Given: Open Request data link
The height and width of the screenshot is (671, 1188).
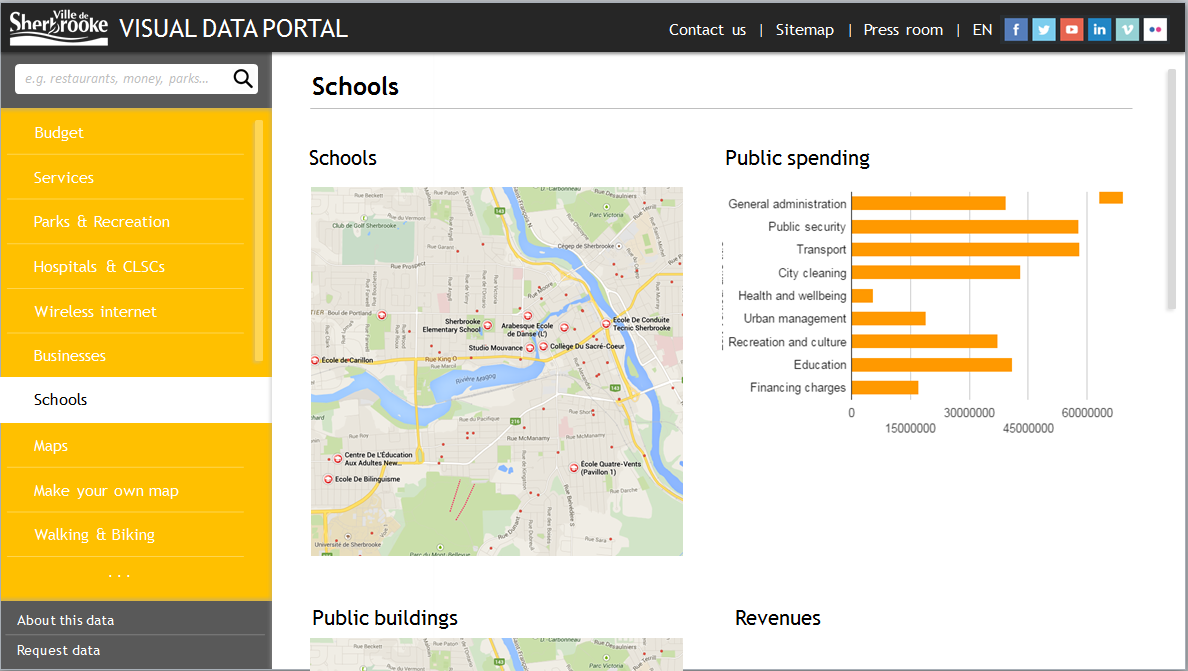Looking at the screenshot, I should [58, 651].
